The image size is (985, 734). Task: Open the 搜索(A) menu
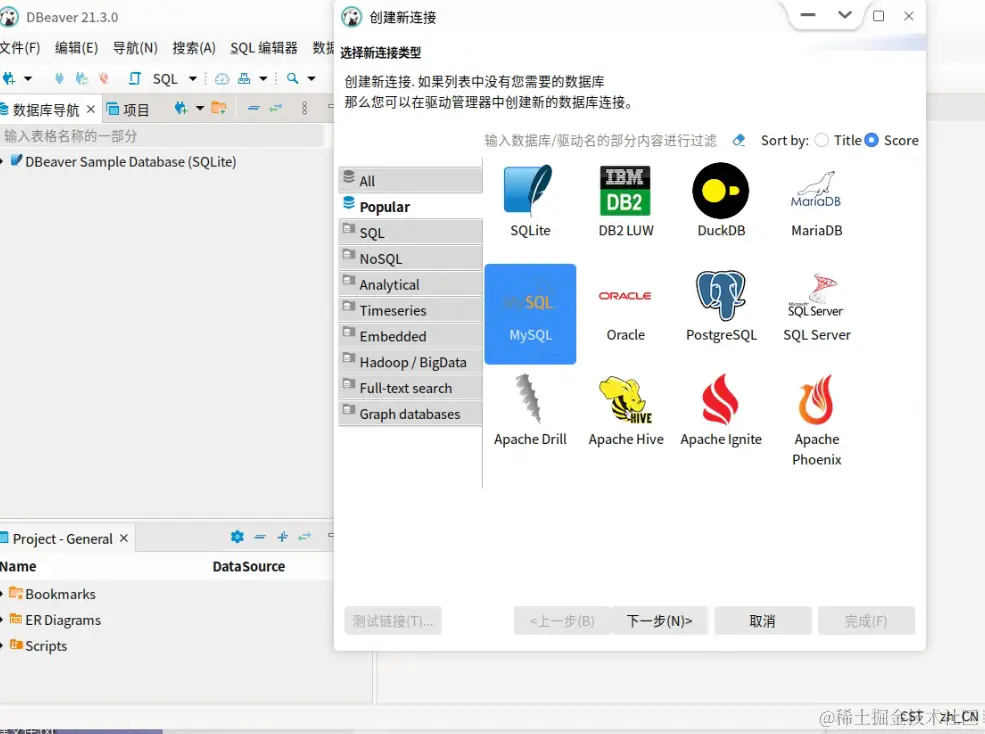[194, 48]
